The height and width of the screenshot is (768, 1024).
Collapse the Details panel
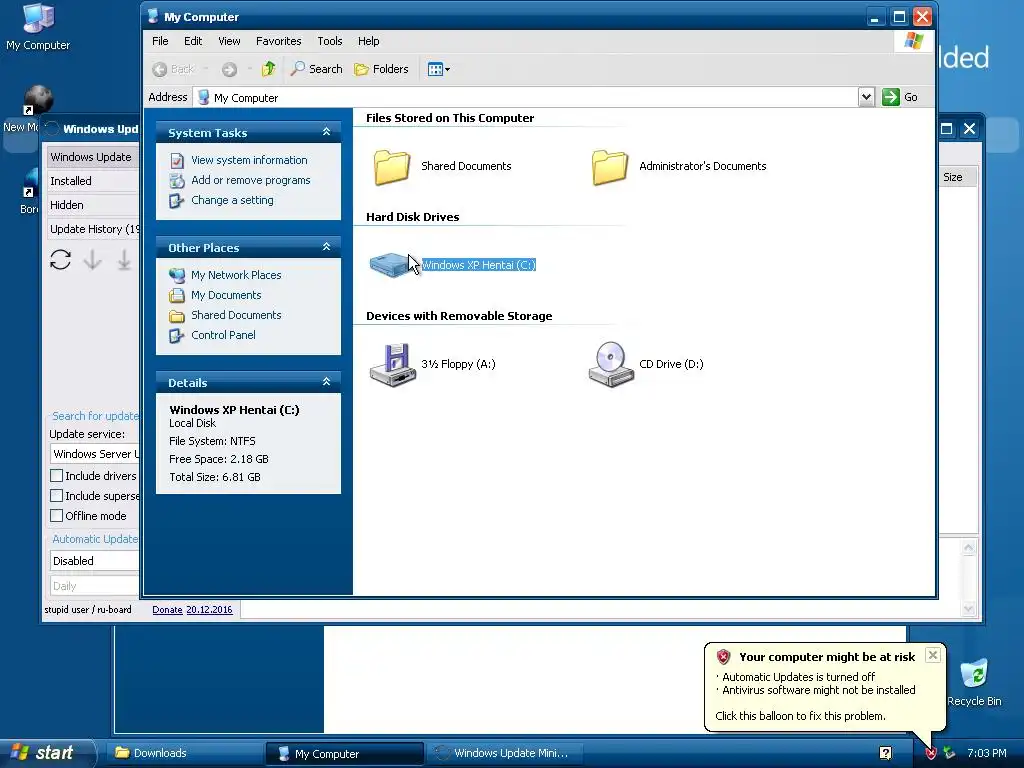tap(327, 382)
